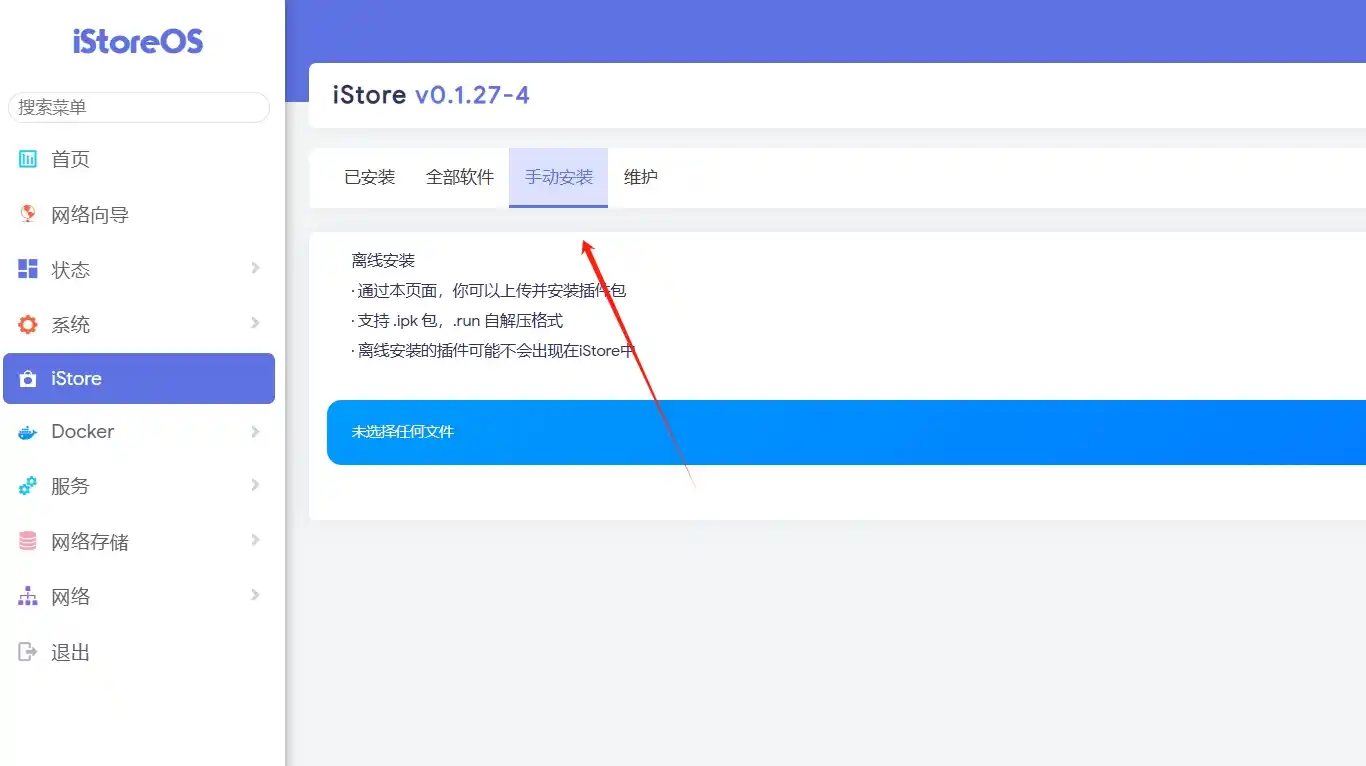Click the 网络向导 globe icon
The image size is (1366, 766).
pyautogui.click(x=28, y=214)
